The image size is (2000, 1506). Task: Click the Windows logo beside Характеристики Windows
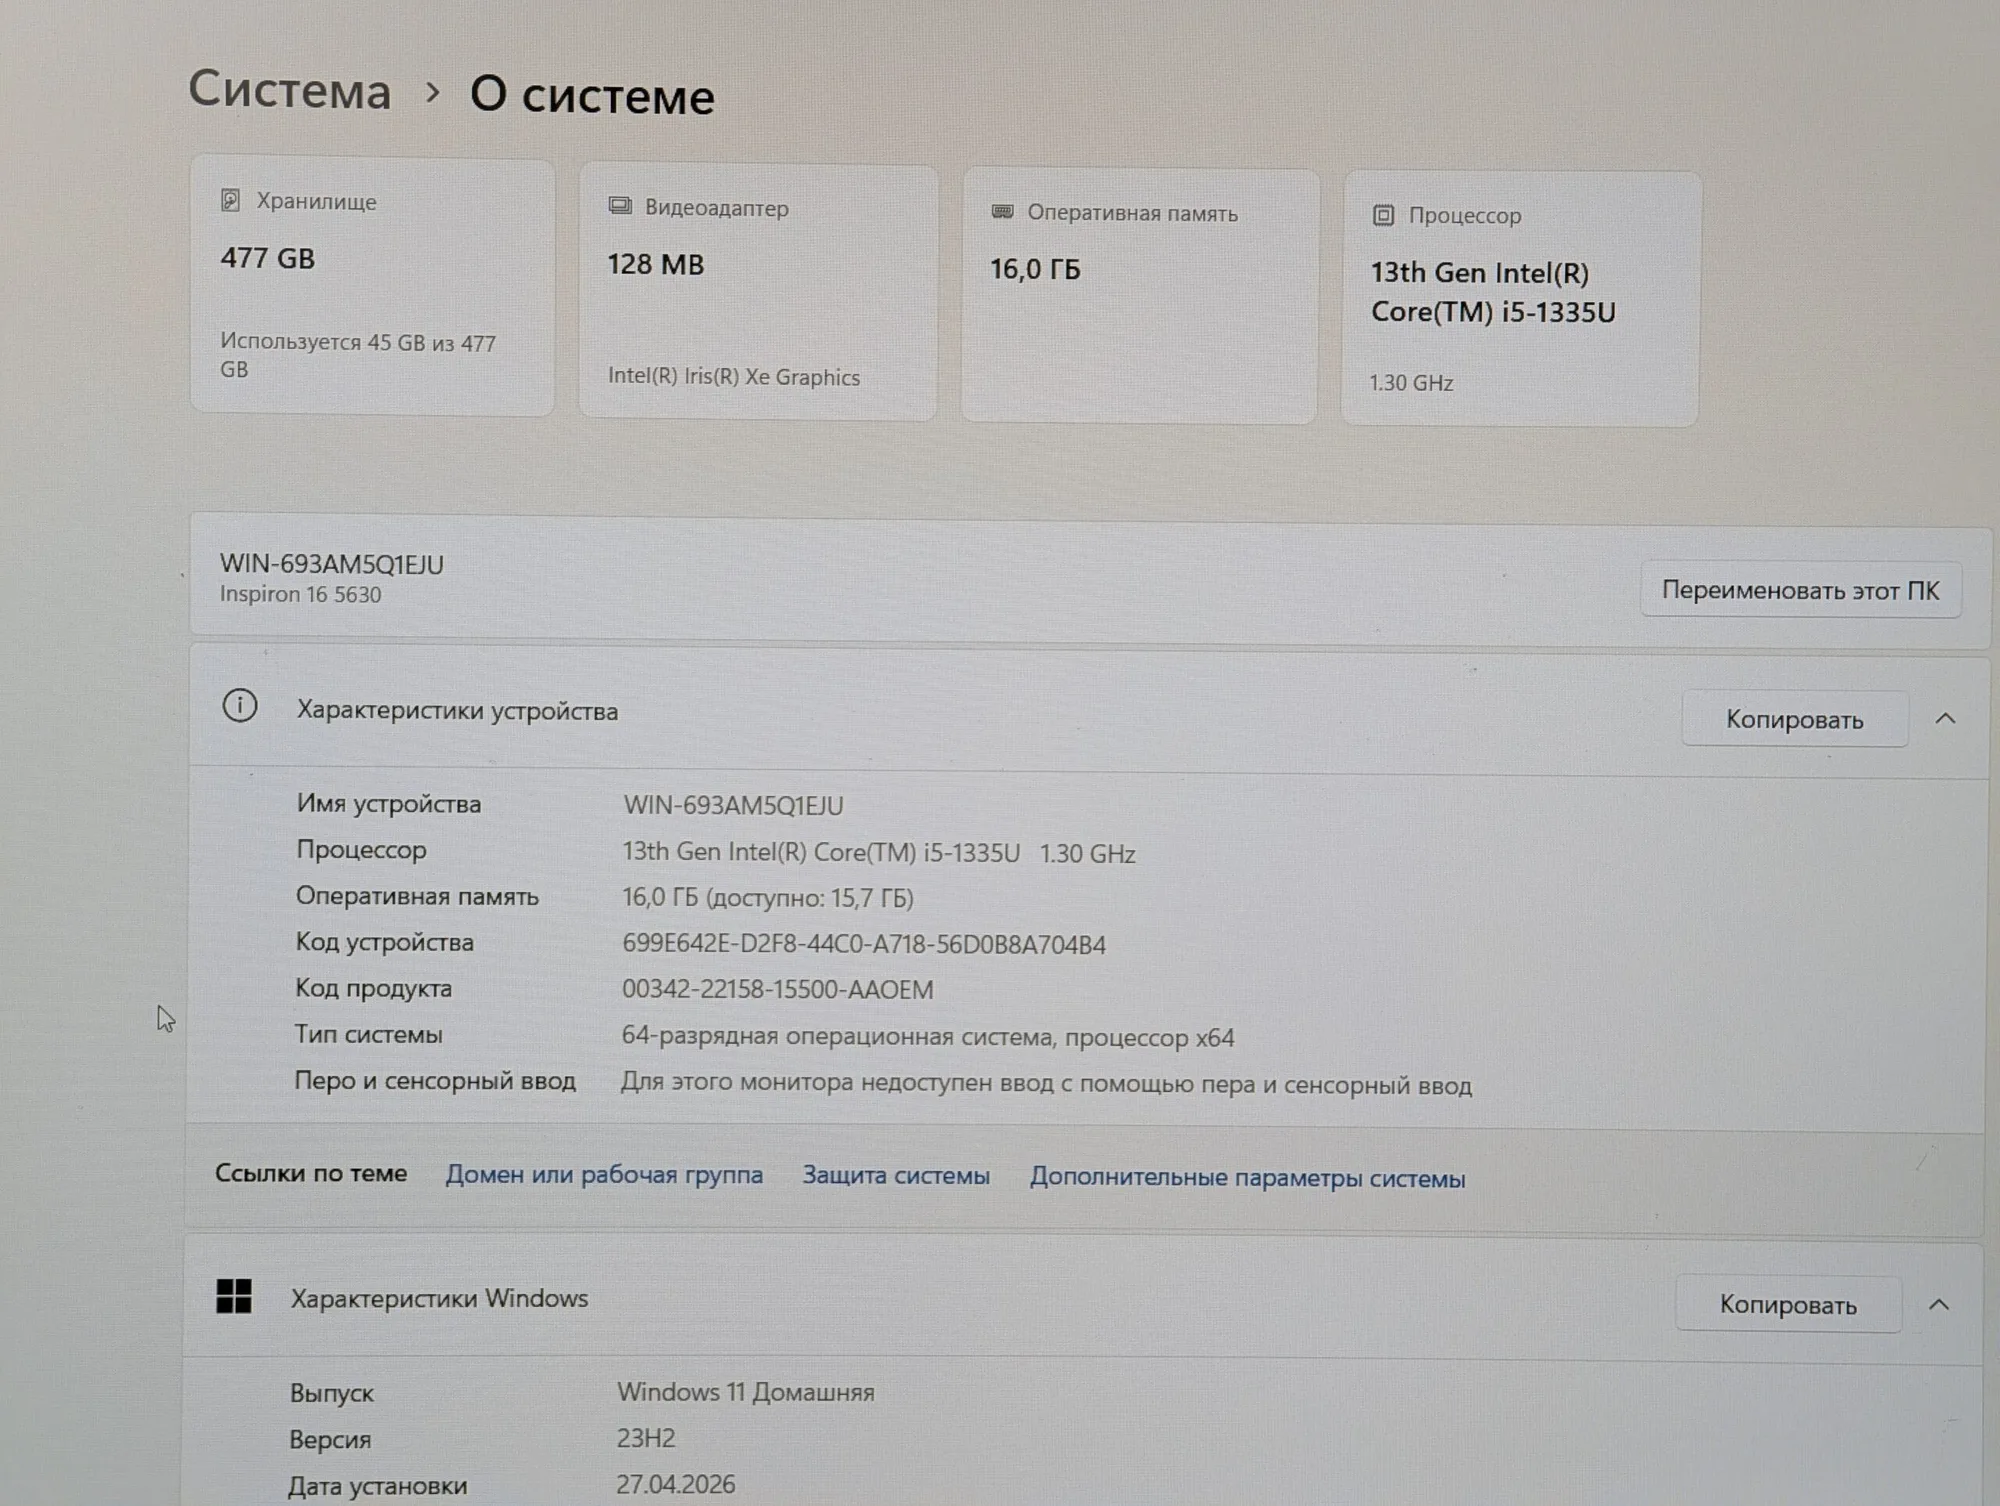[234, 1296]
